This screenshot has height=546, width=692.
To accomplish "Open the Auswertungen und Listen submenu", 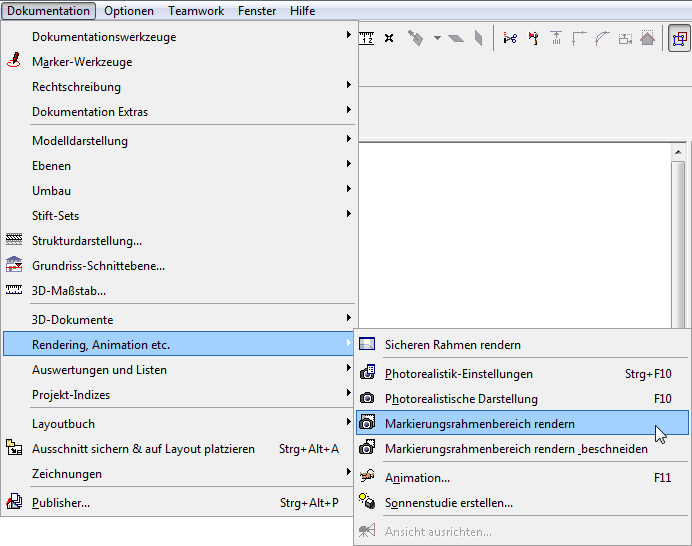I will click(x=179, y=369).
